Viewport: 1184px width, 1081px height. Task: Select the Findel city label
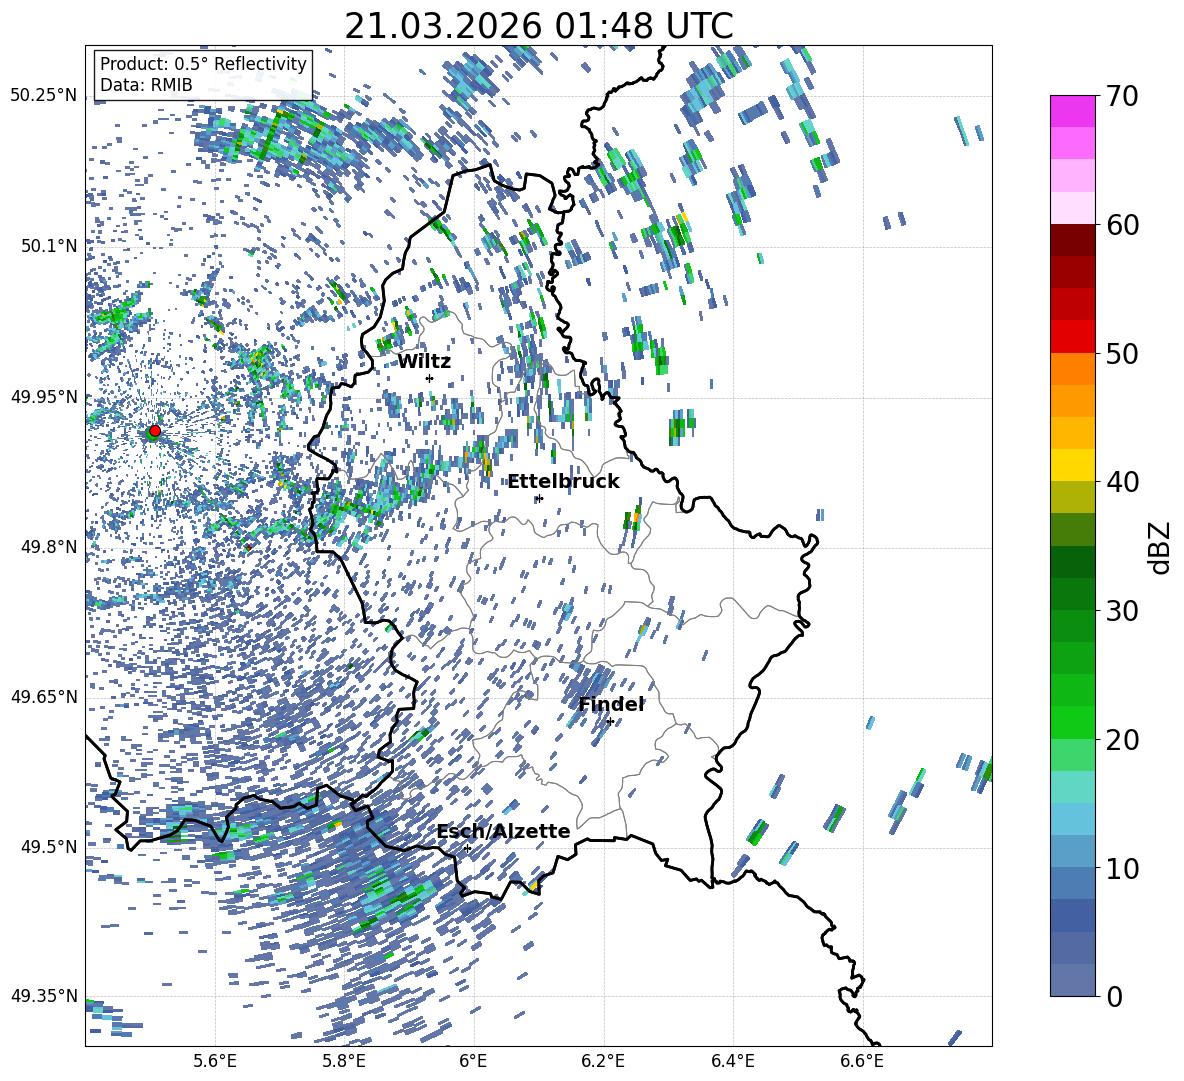(x=611, y=705)
